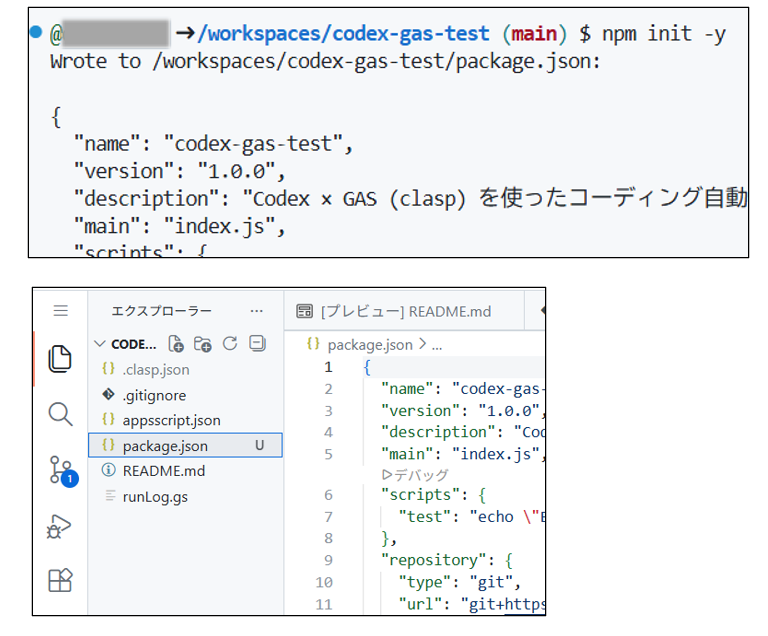Click the package.json path in terminal output
Screen dimensions: 768x636
click(372, 62)
